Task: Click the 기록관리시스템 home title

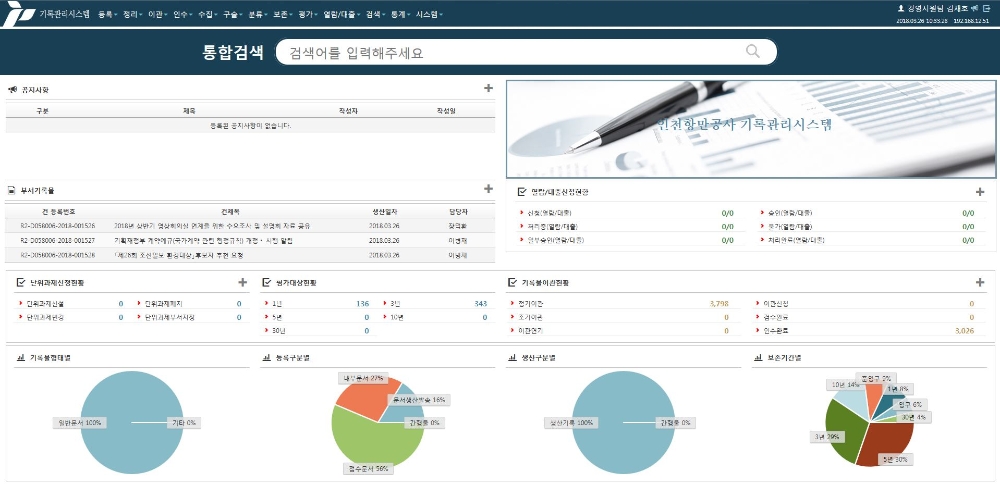Action: tap(64, 14)
